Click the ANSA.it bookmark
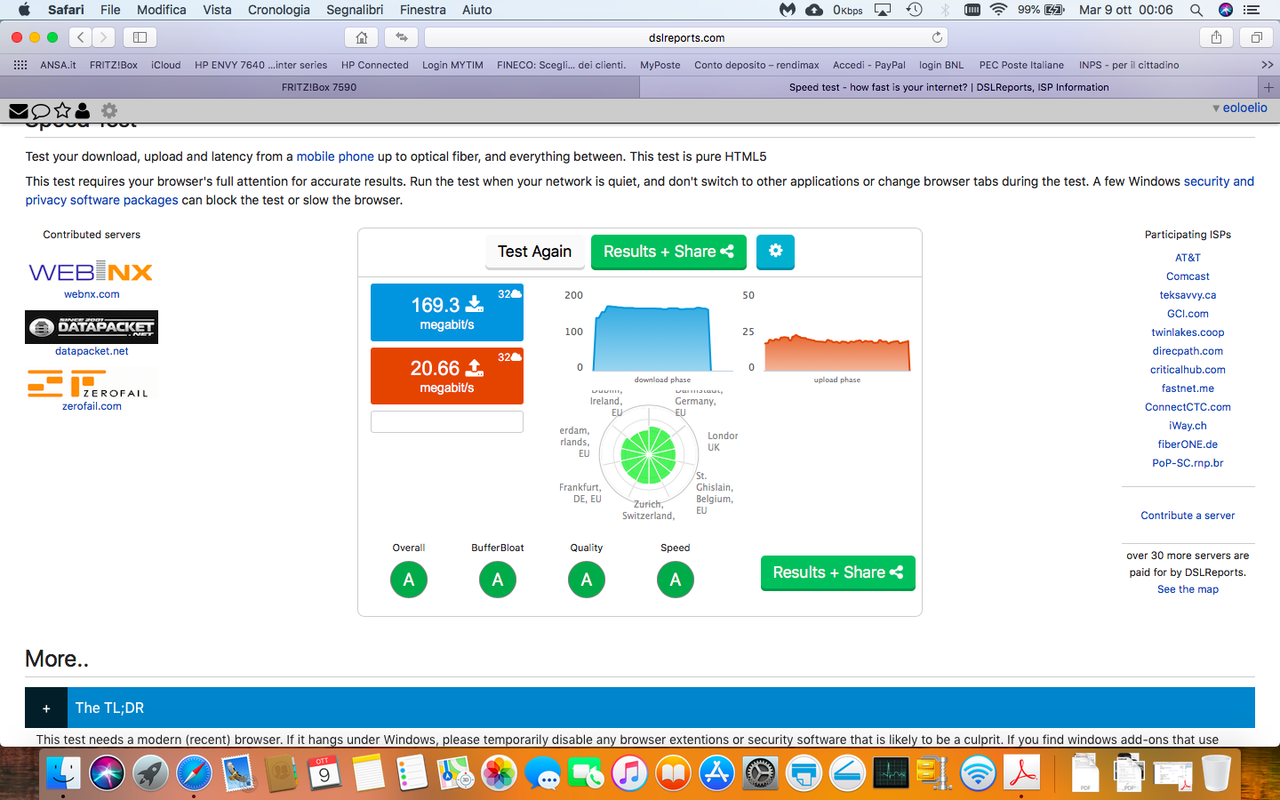The width and height of the screenshot is (1280, 800). (58, 65)
